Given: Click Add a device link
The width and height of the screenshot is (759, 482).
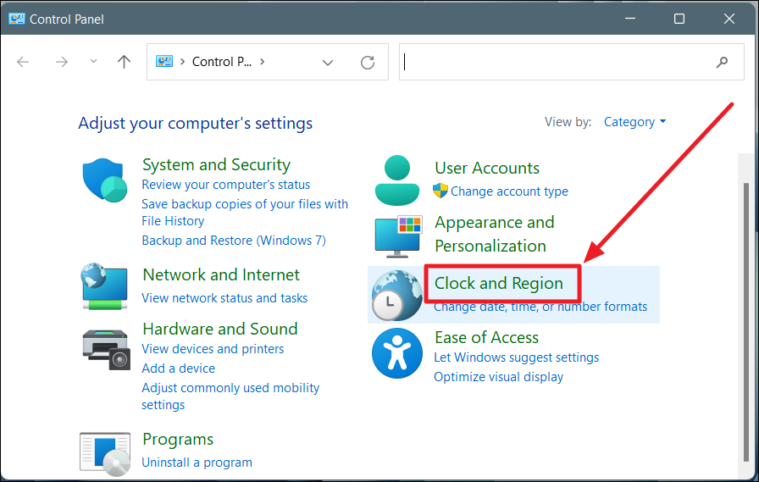Looking at the screenshot, I should click(x=178, y=368).
